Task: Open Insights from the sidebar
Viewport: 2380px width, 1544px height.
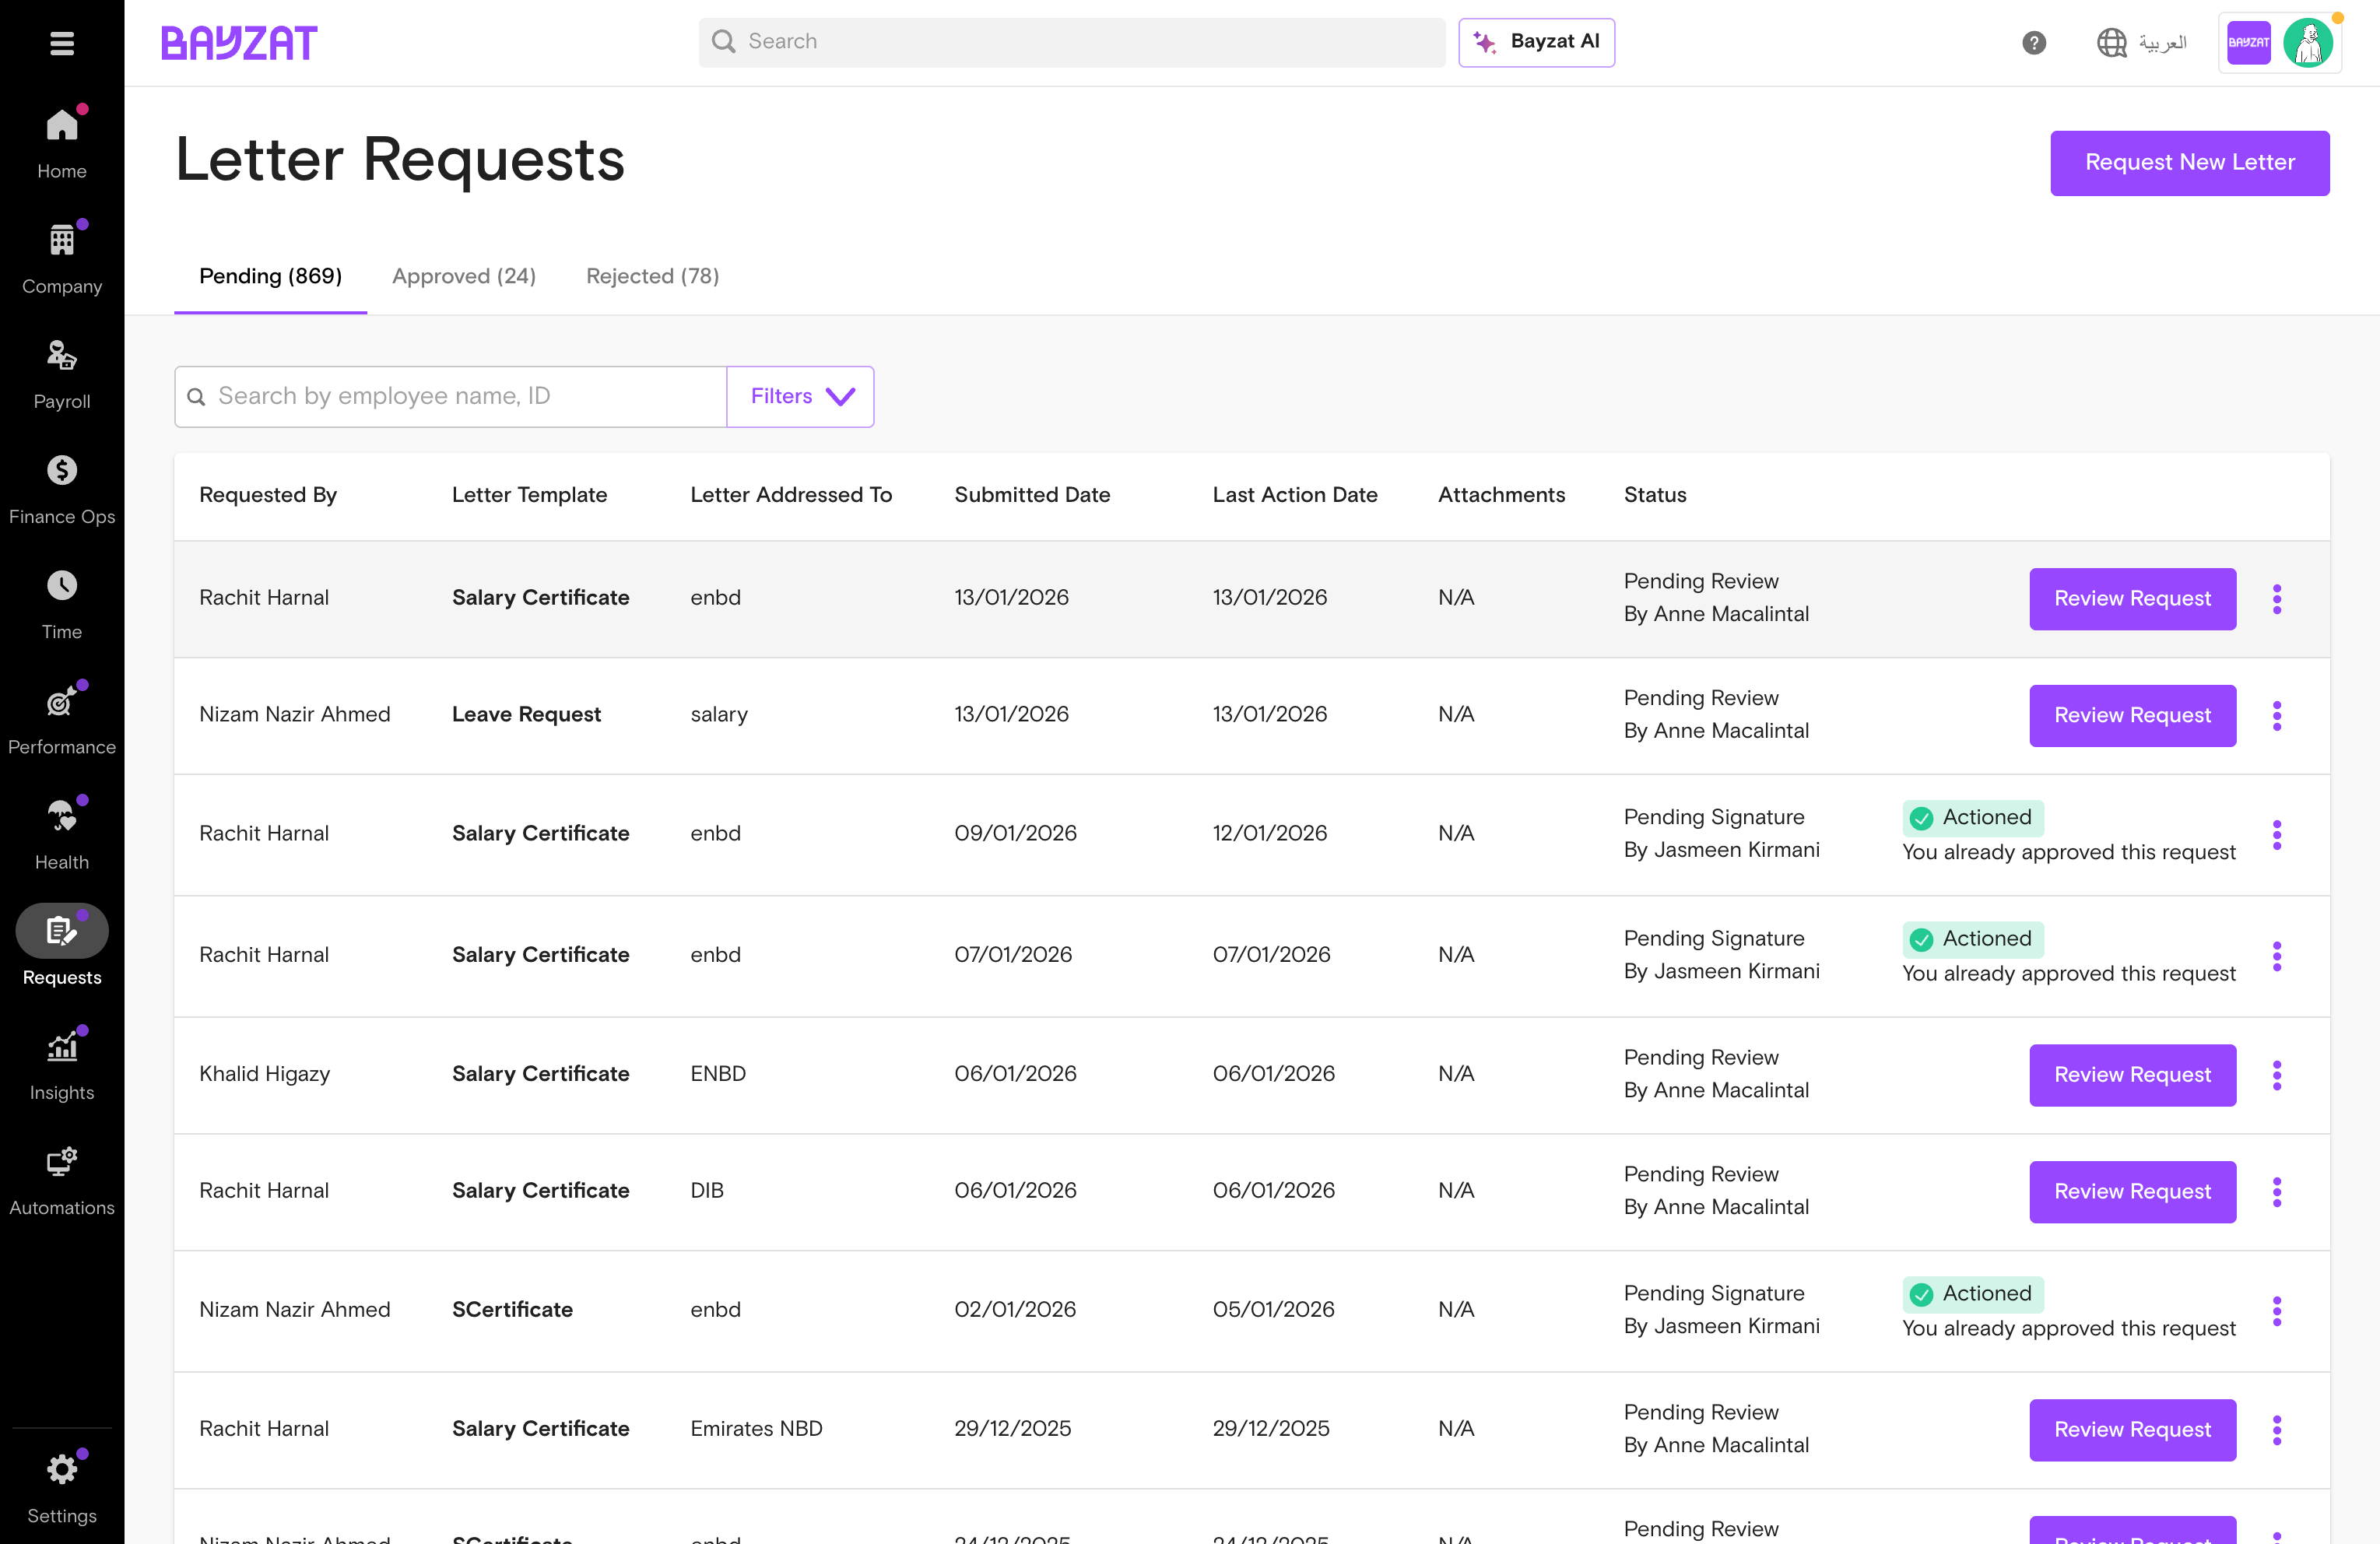Action: (62, 1065)
